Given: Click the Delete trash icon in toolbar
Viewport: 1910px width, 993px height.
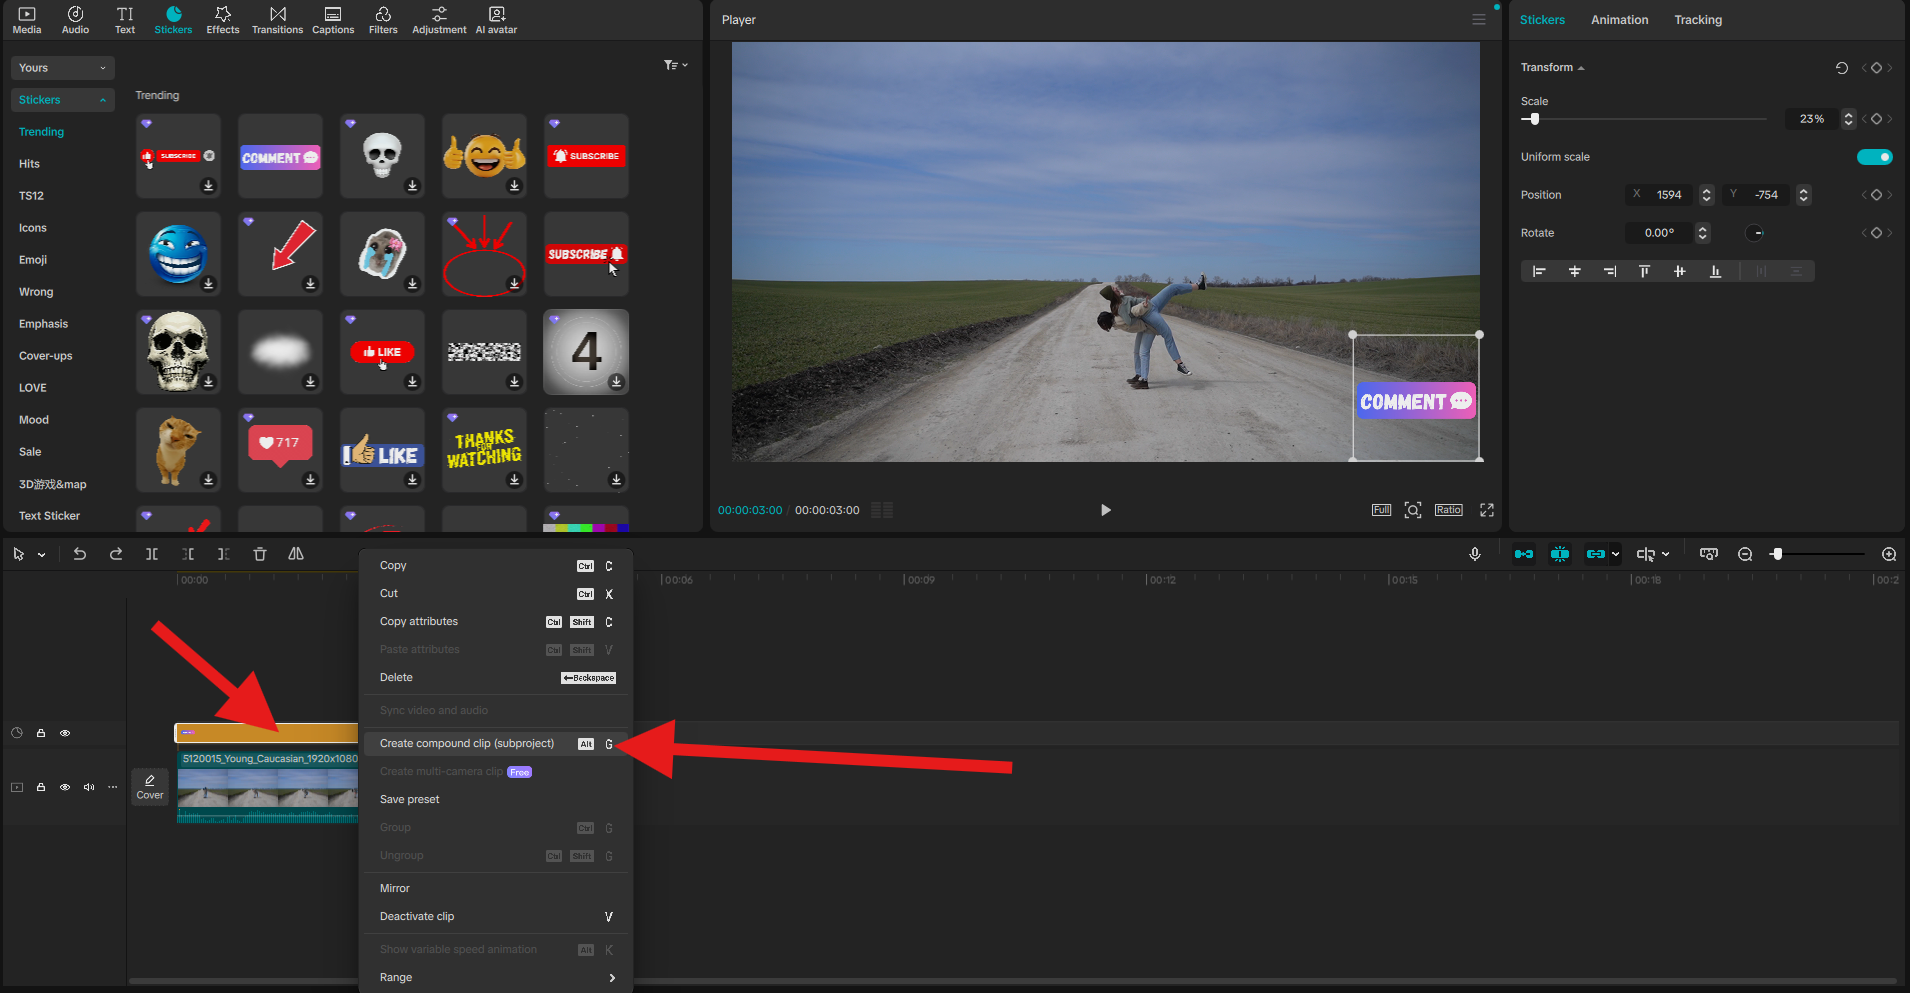Looking at the screenshot, I should click(260, 554).
